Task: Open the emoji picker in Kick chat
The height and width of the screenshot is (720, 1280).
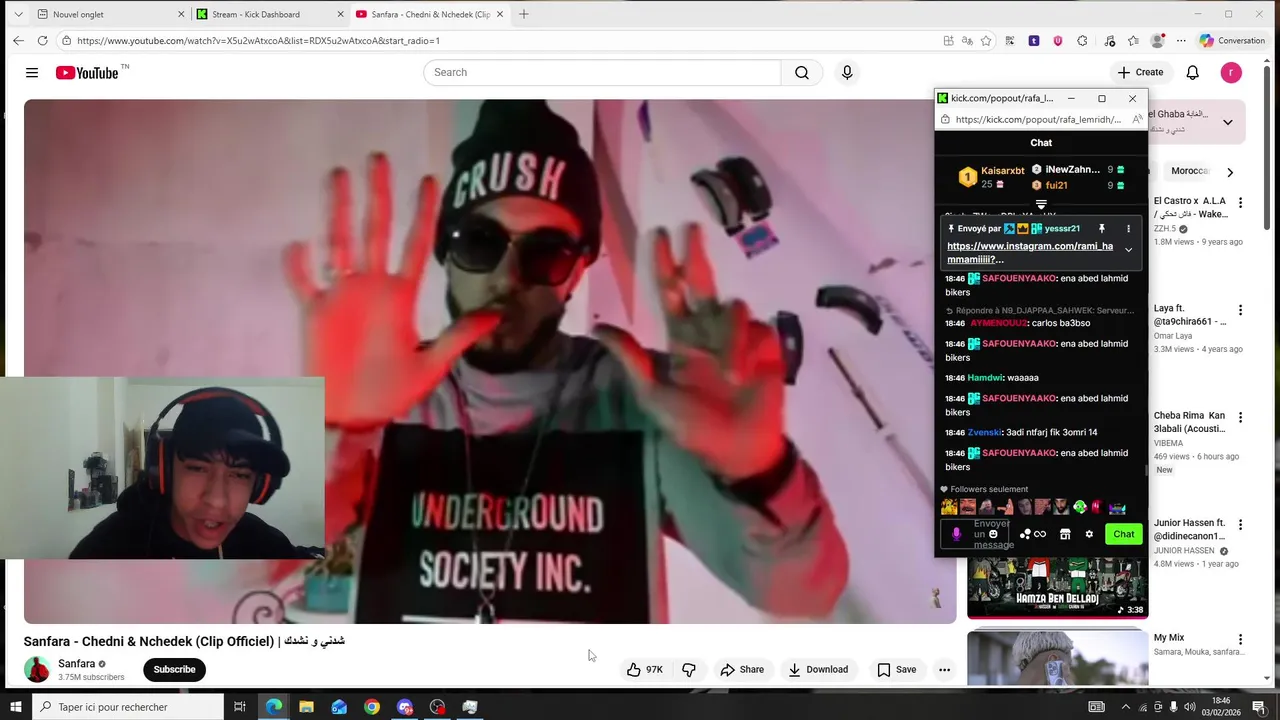Action: tap(993, 534)
